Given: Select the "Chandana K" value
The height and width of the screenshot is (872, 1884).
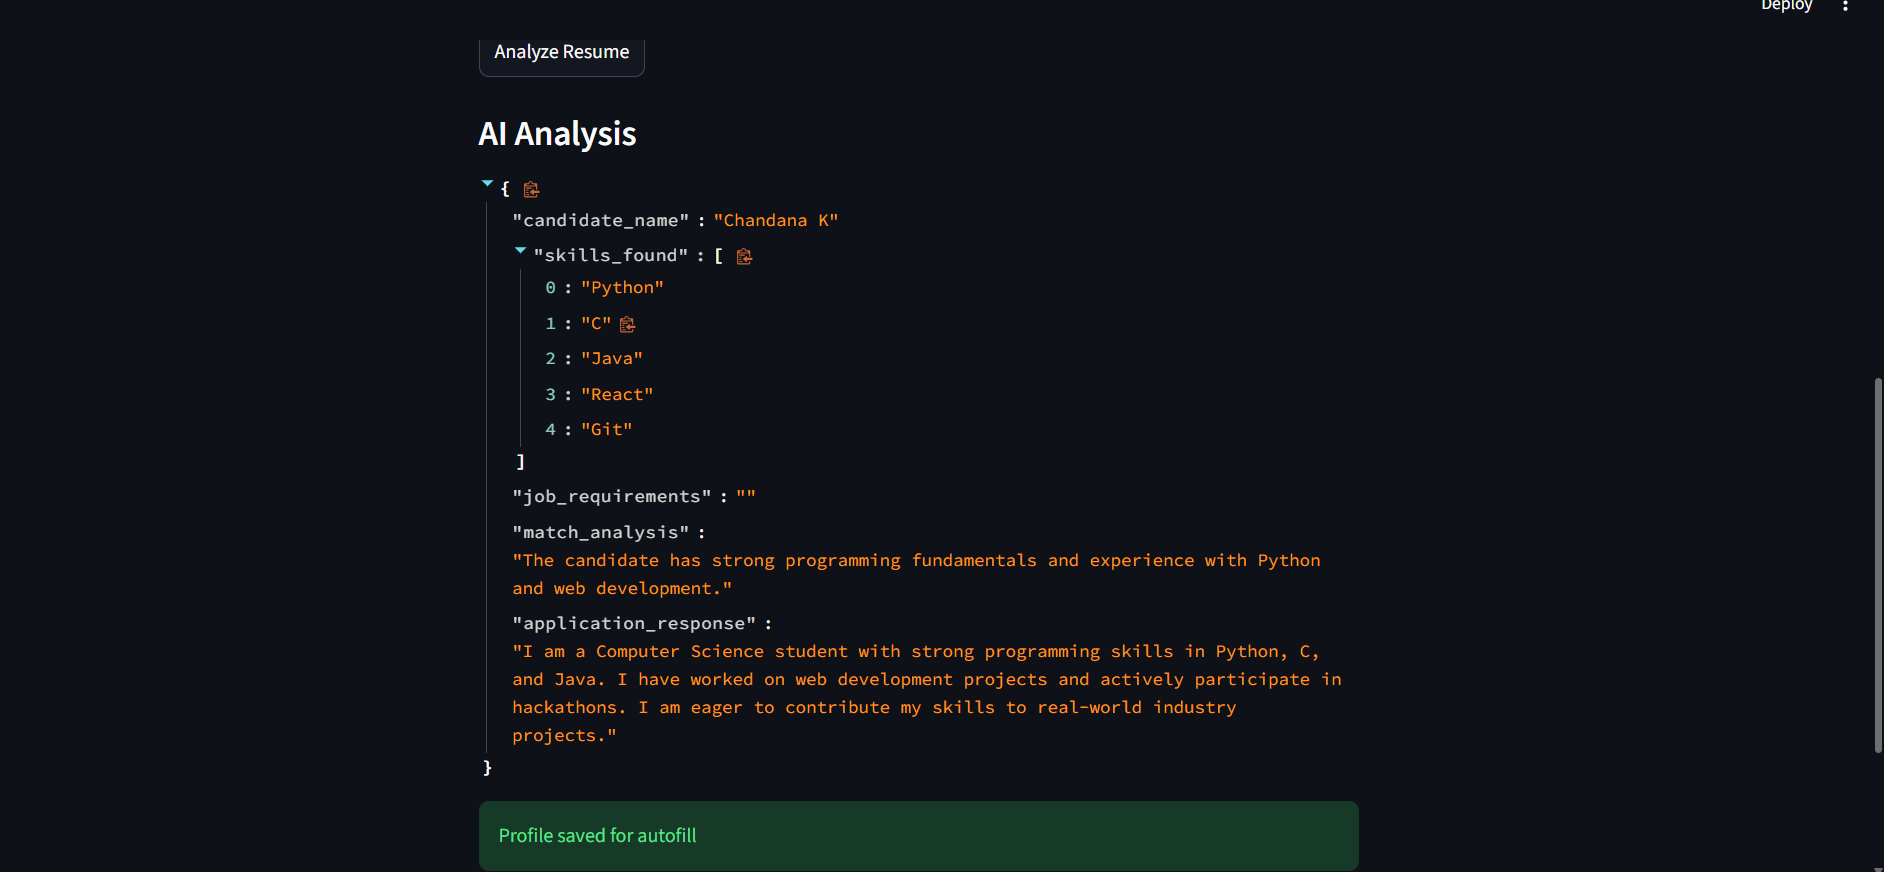Looking at the screenshot, I should click(775, 221).
